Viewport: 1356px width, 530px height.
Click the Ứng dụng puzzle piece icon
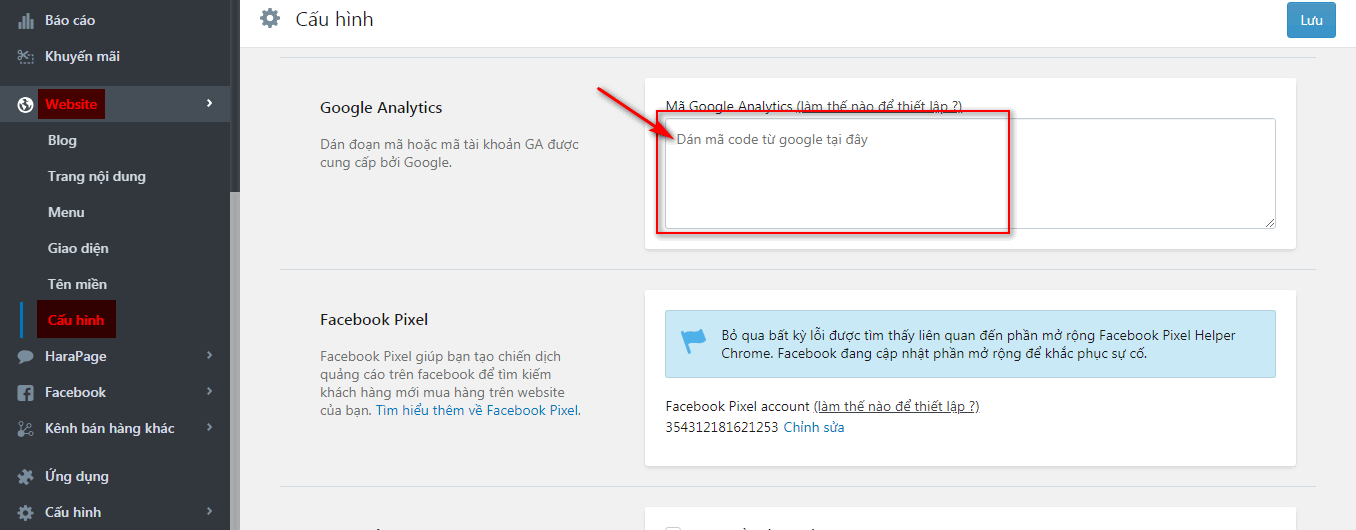(x=26, y=476)
